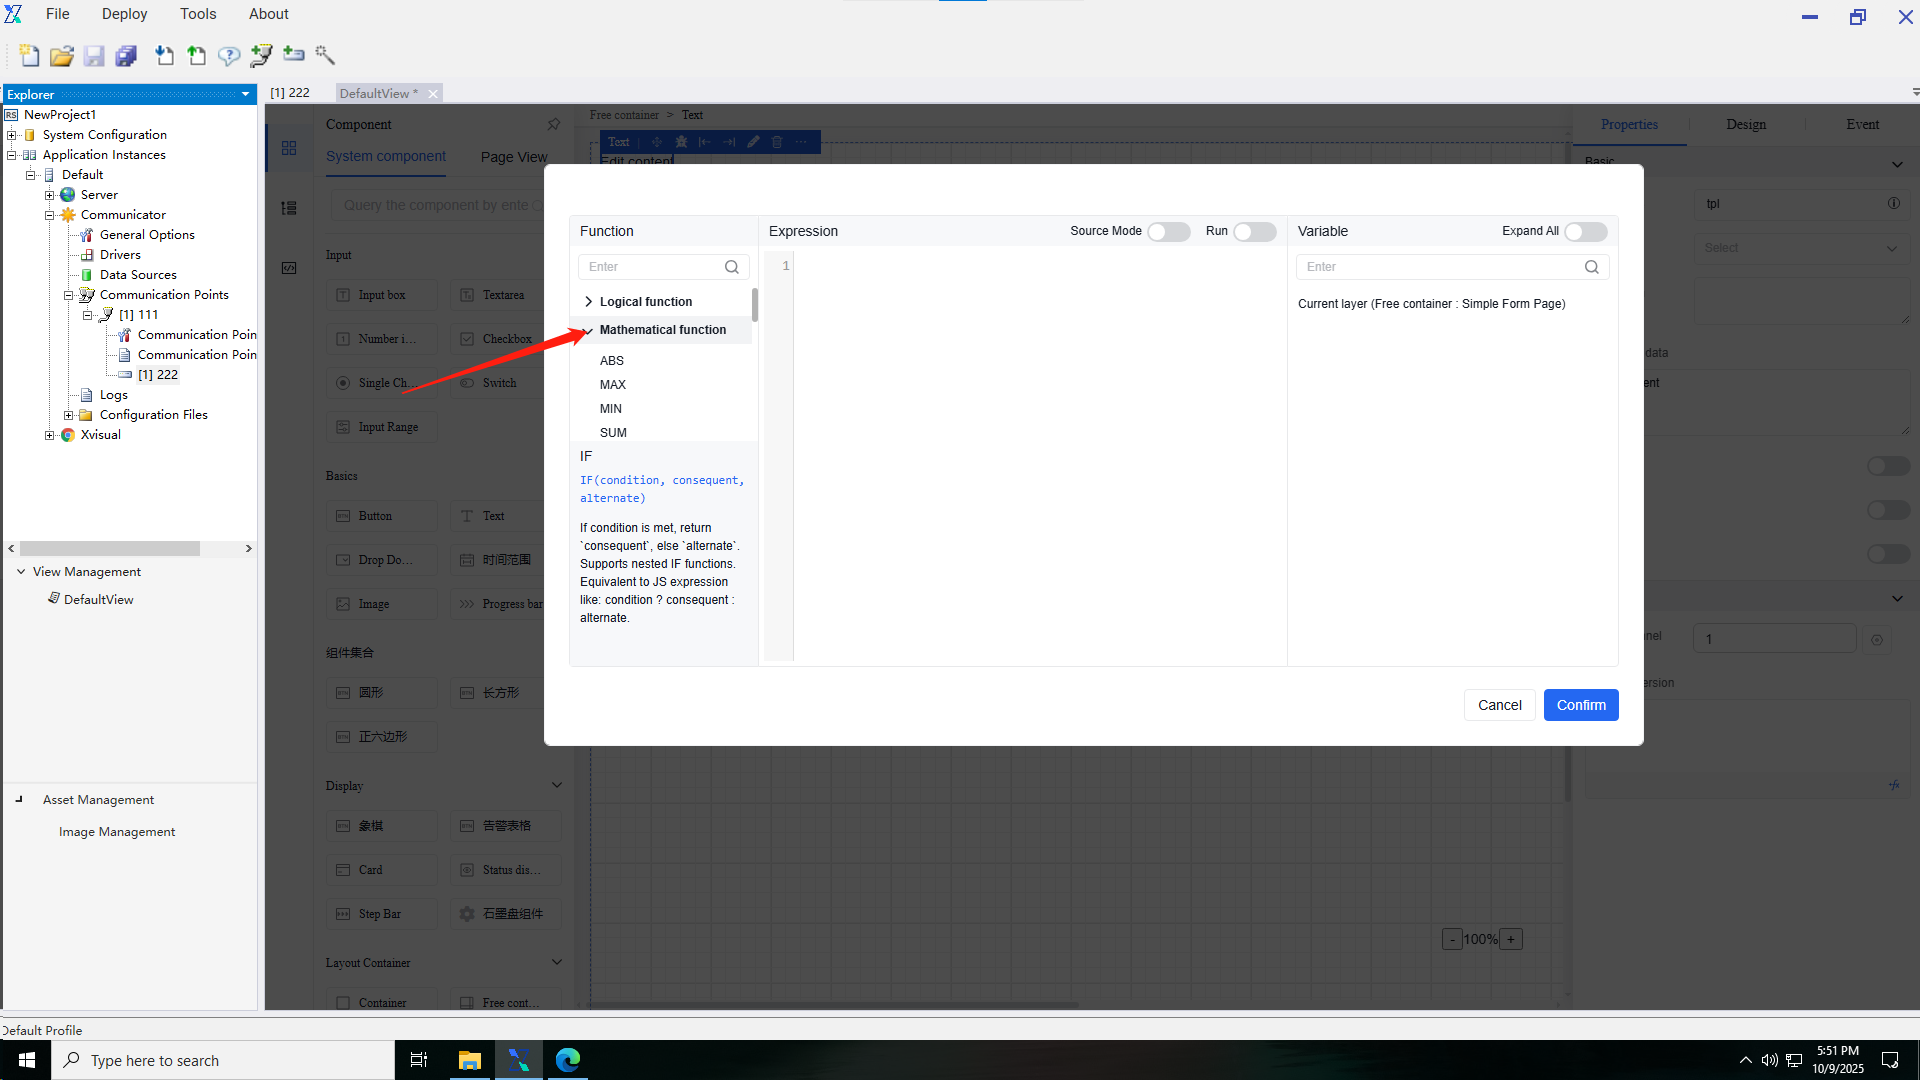The height and width of the screenshot is (1080, 1920).
Task: Turn on the Expand All switch
Action: click(x=1585, y=231)
